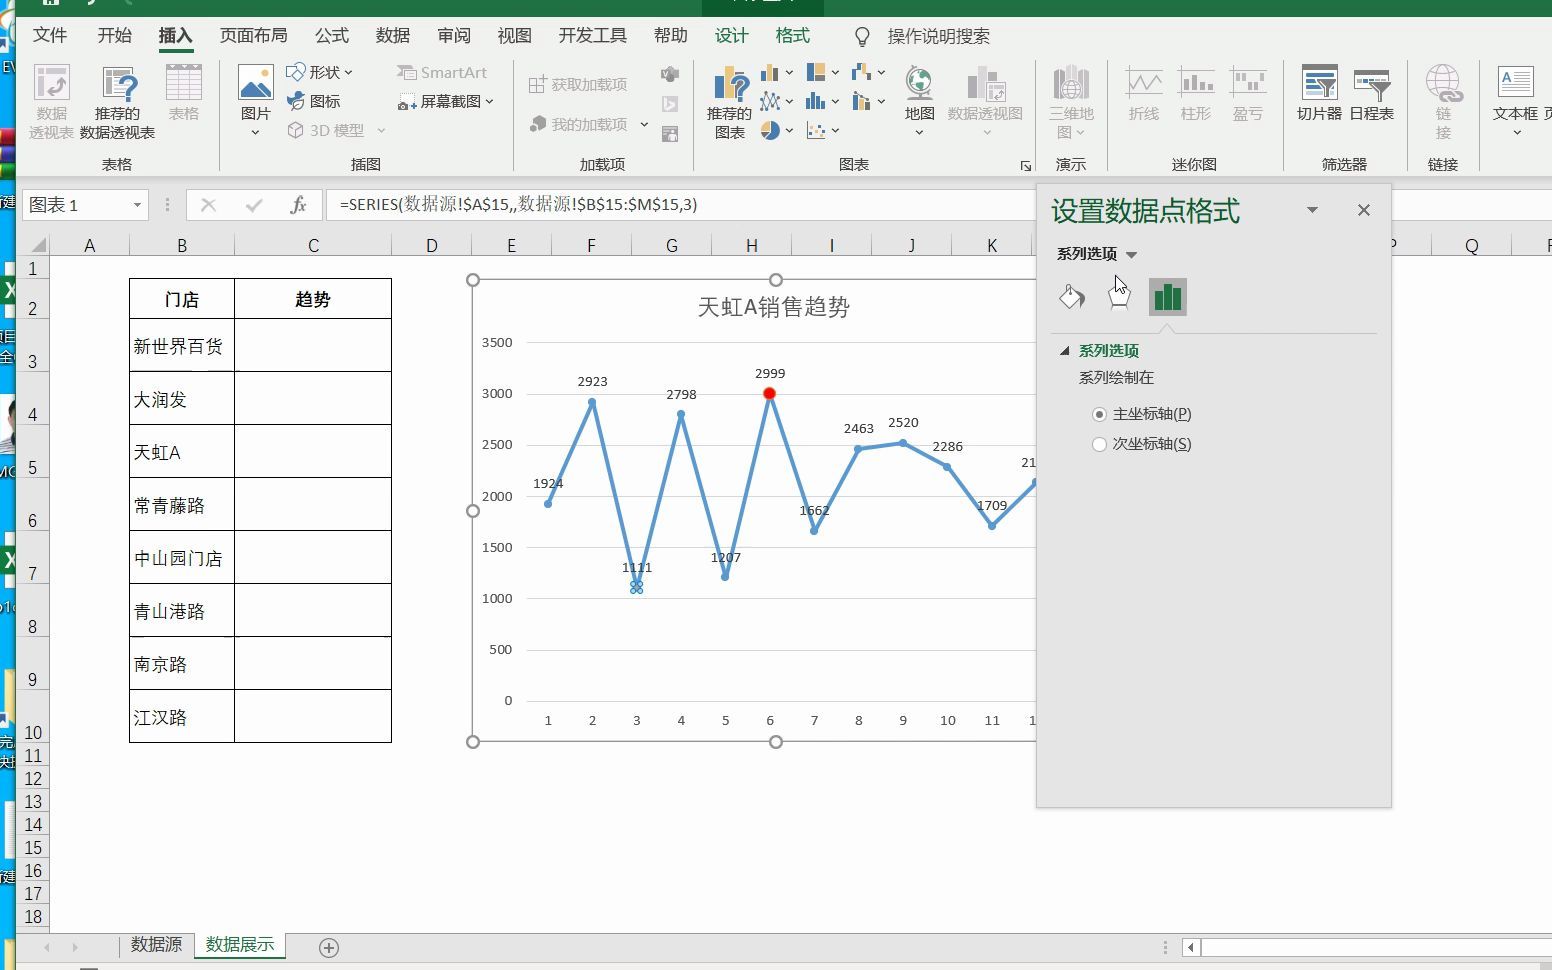This screenshot has width=1552, height=970.
Task: Switch to 效果 pentagon icon in format pane
Action: pos(1118,296)
